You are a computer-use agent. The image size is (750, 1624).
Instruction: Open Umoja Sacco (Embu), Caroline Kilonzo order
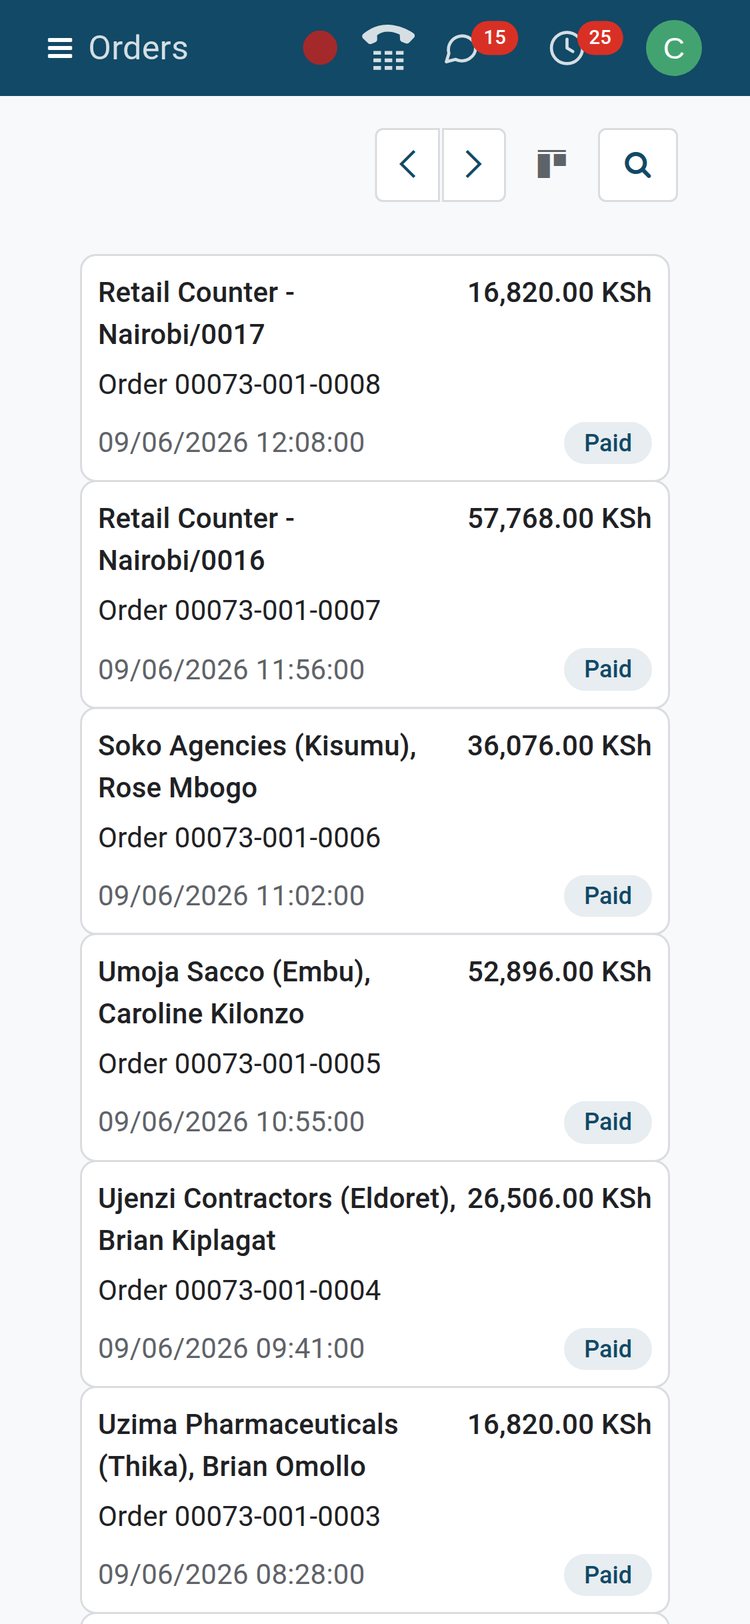(375, 1048)
